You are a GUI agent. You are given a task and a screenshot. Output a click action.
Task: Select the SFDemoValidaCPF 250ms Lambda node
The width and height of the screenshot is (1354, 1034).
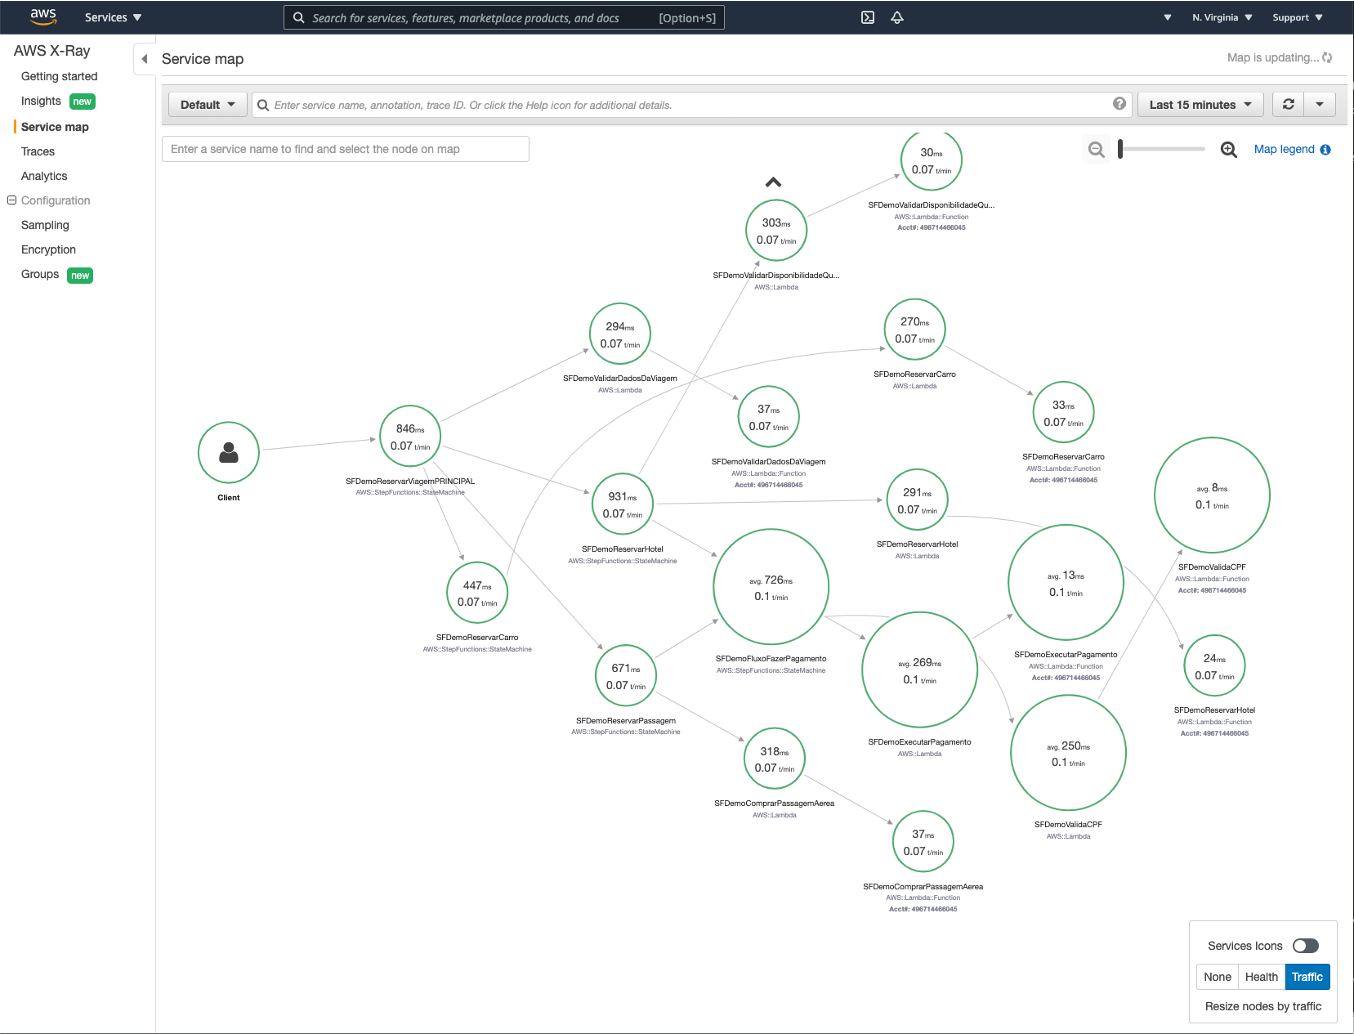(x=1069, y=753)
